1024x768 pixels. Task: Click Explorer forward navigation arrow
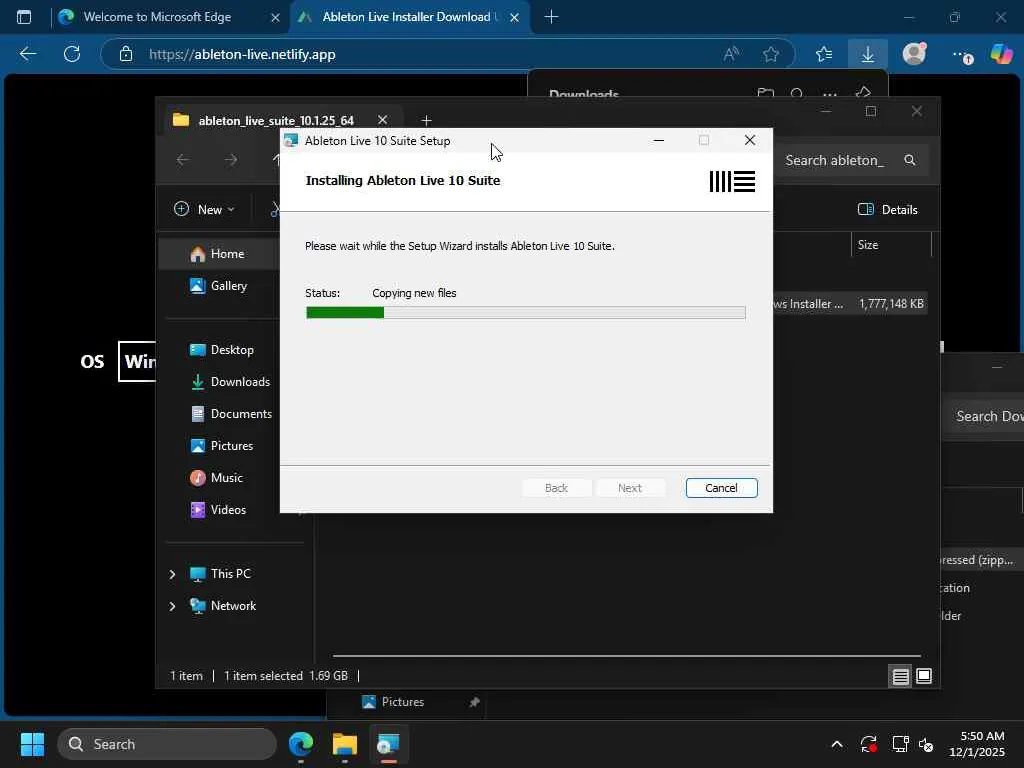tap(231, 160)
